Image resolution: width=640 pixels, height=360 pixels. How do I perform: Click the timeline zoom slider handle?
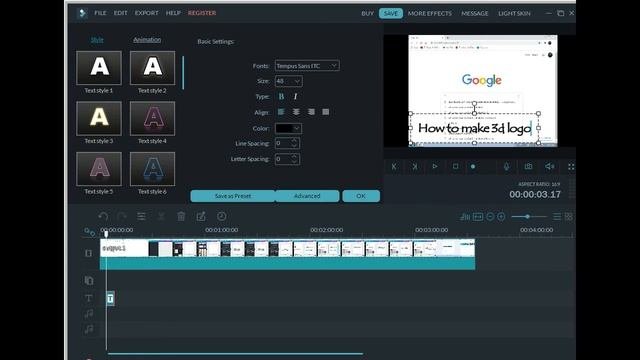tap(527, 217)
